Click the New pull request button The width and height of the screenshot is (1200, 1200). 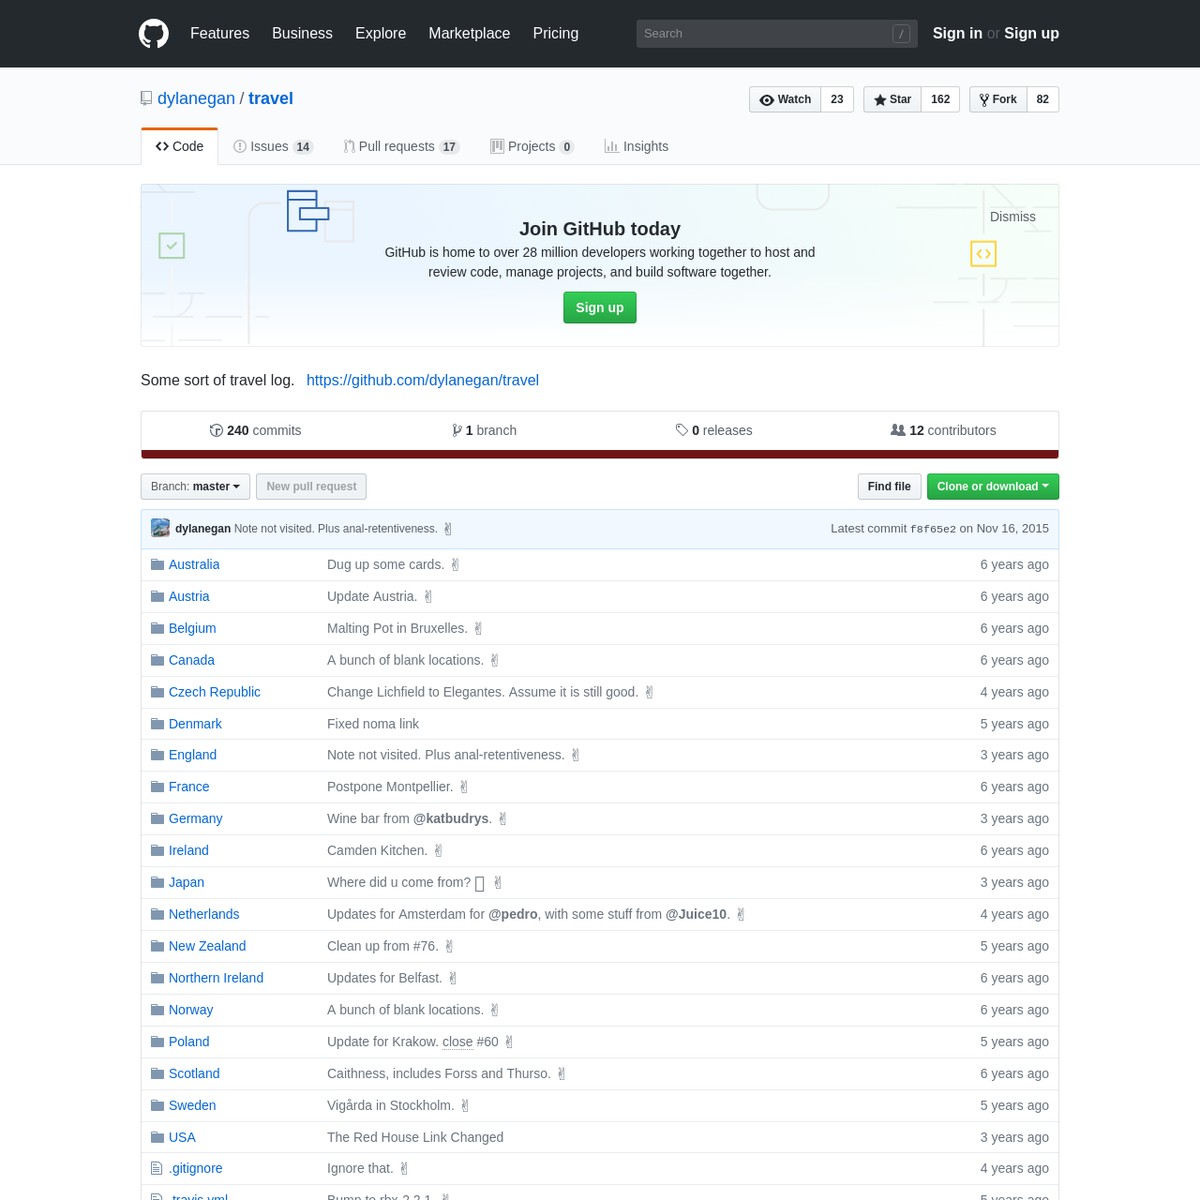311,486
